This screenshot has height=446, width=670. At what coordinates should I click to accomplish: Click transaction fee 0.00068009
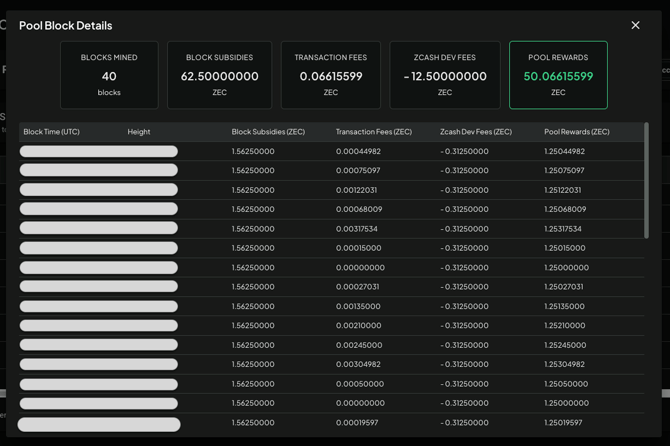pos(359,209)
